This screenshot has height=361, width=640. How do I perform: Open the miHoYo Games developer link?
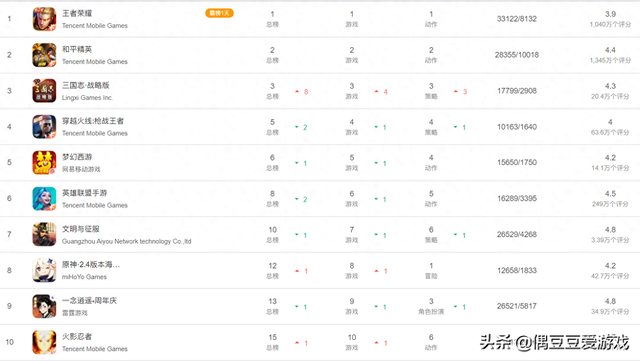pos(84,277)
